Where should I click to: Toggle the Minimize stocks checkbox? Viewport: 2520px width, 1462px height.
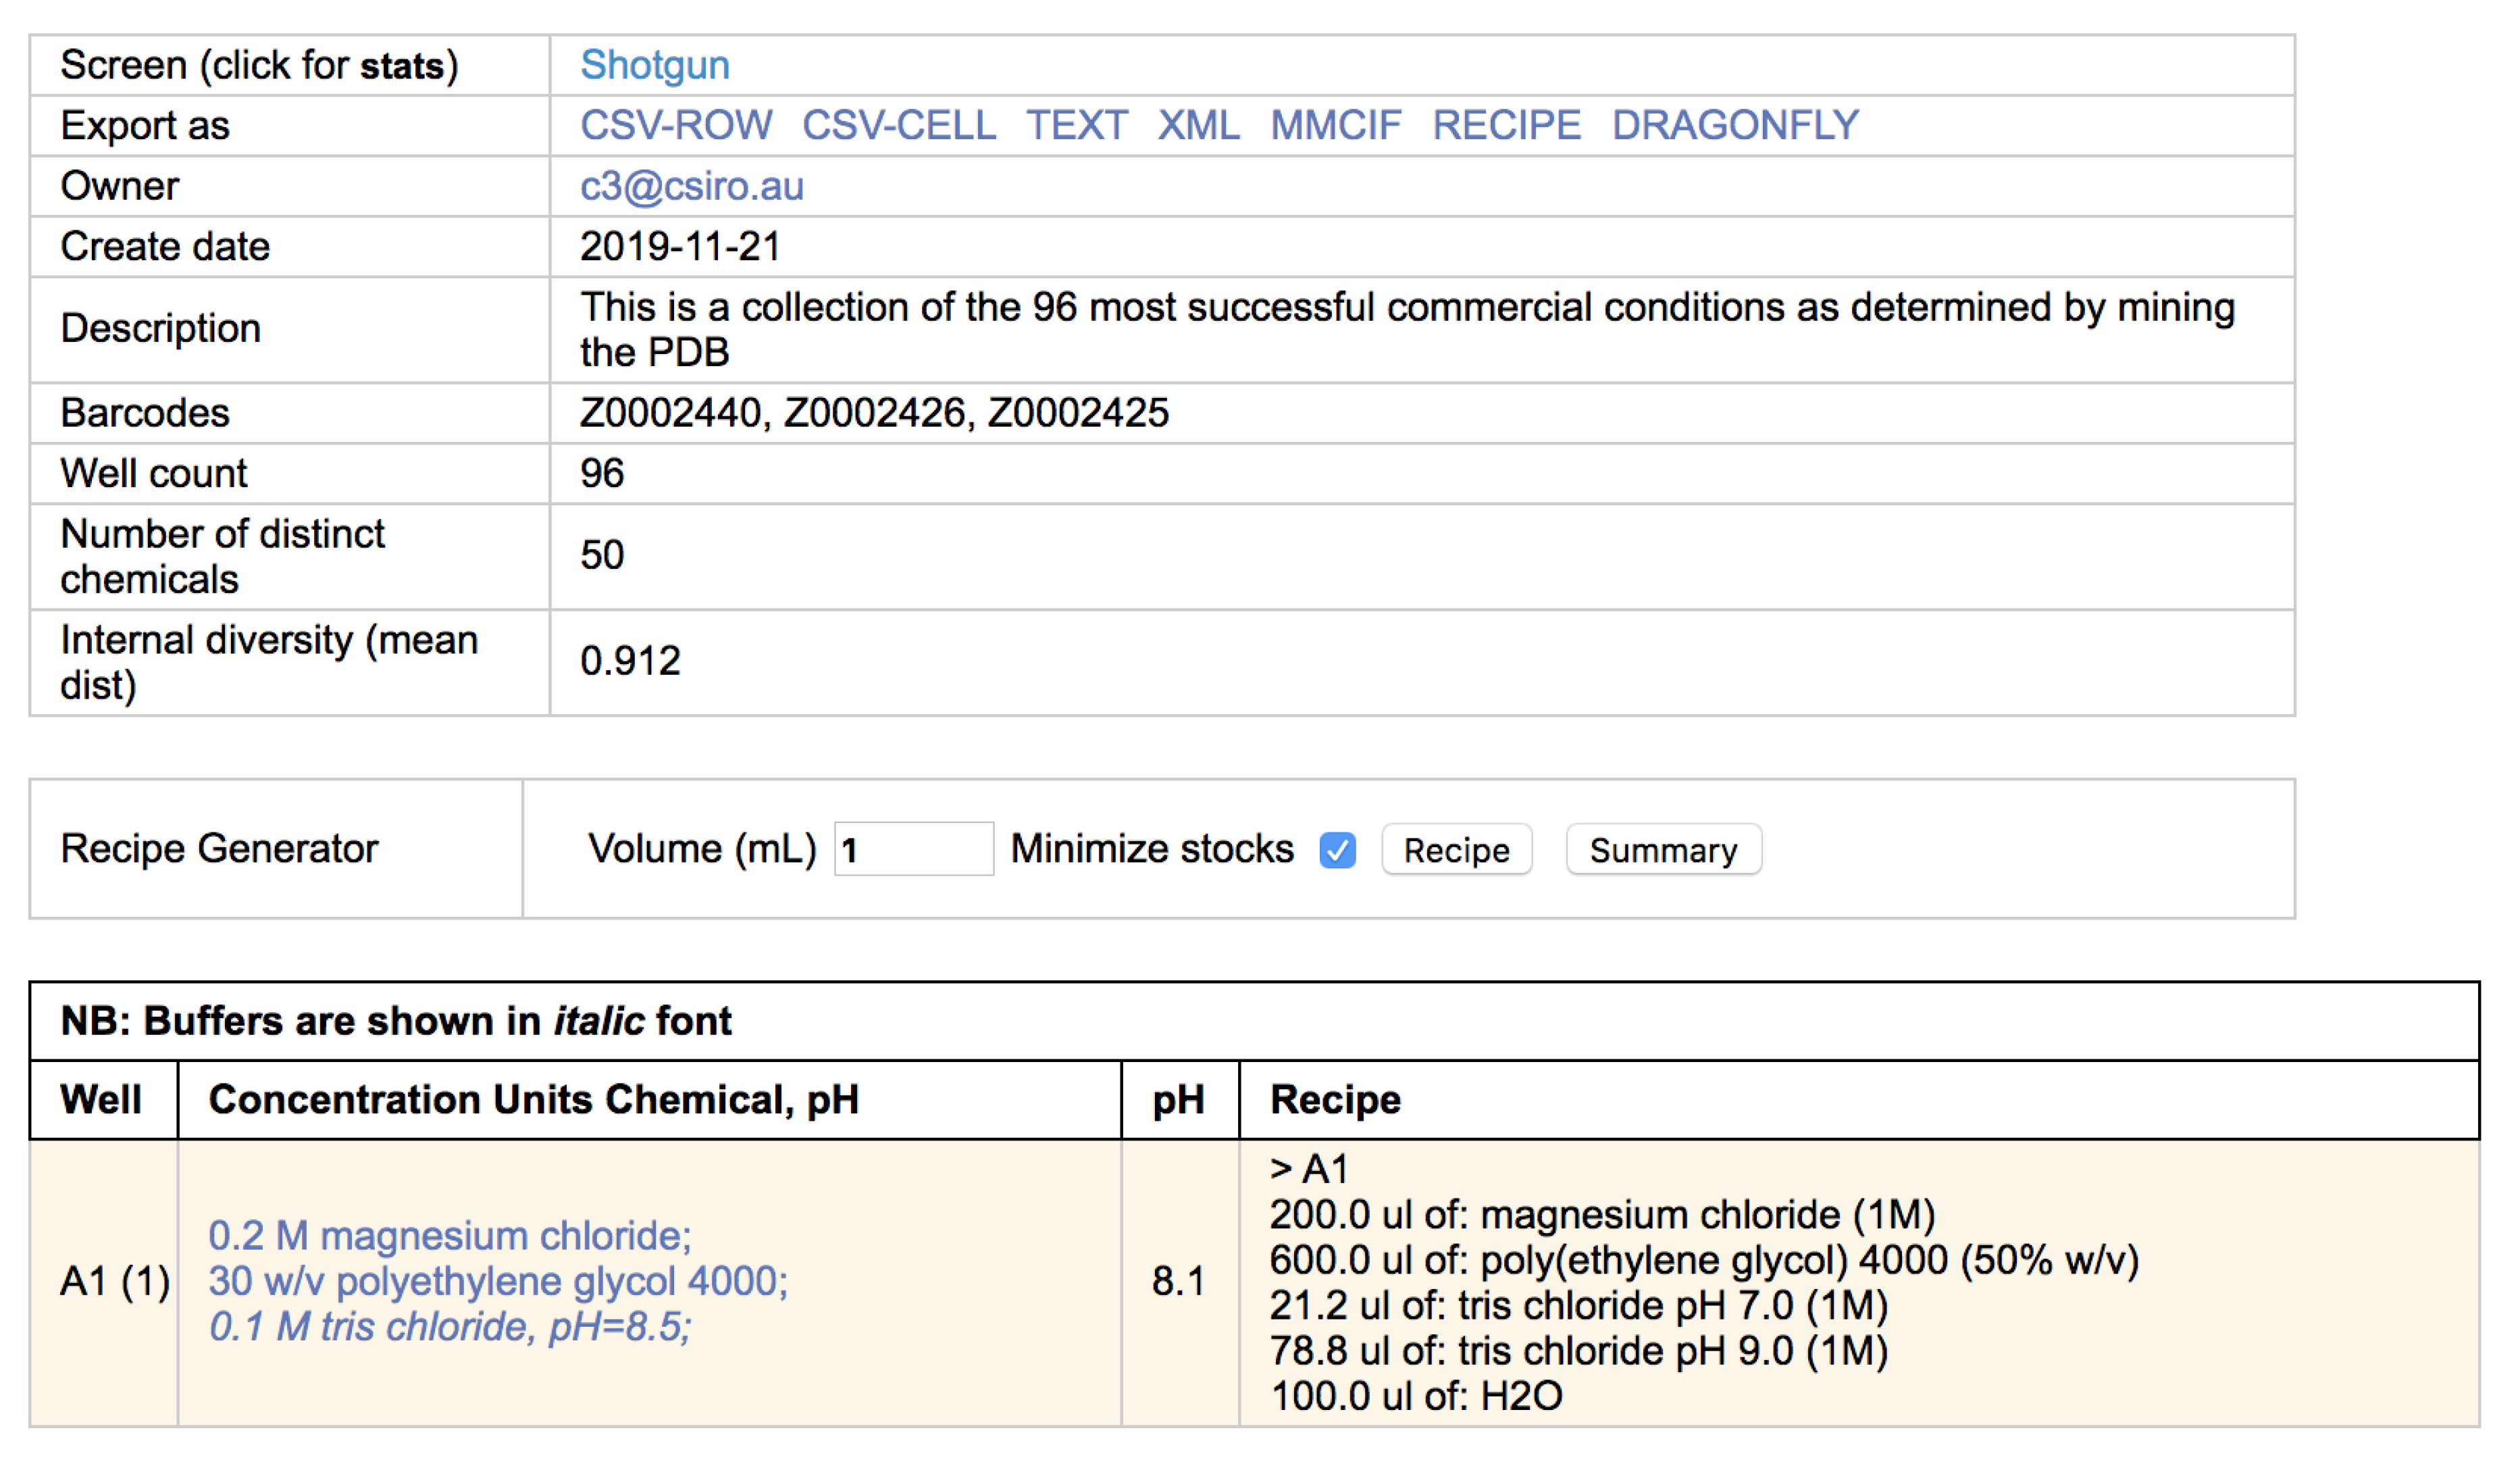[1337, 850]
